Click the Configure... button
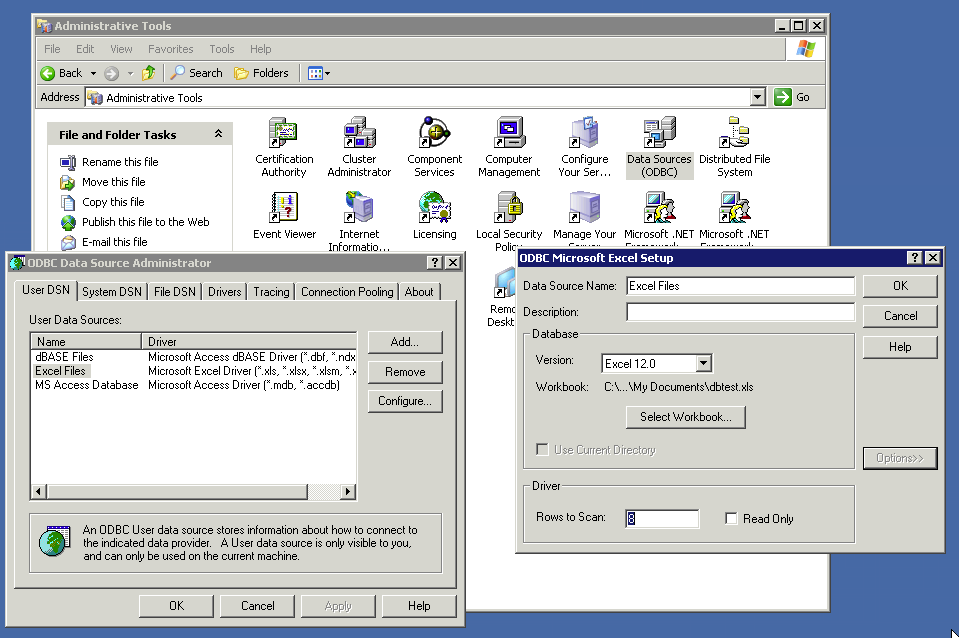Viewport: 959px width, 638px height. click(405, 401)
